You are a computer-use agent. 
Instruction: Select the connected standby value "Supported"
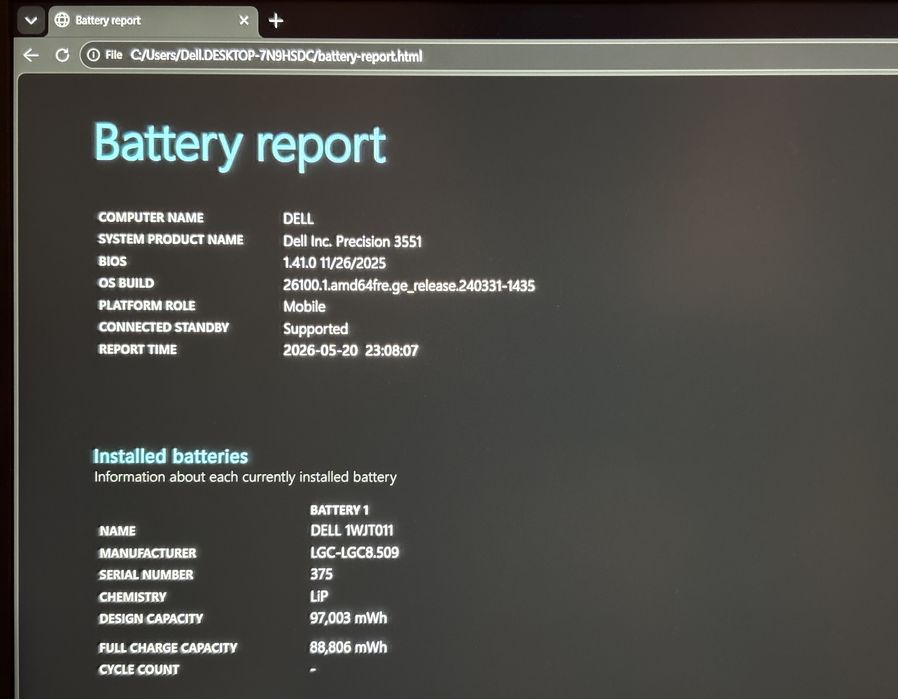[x=316, y=329]
